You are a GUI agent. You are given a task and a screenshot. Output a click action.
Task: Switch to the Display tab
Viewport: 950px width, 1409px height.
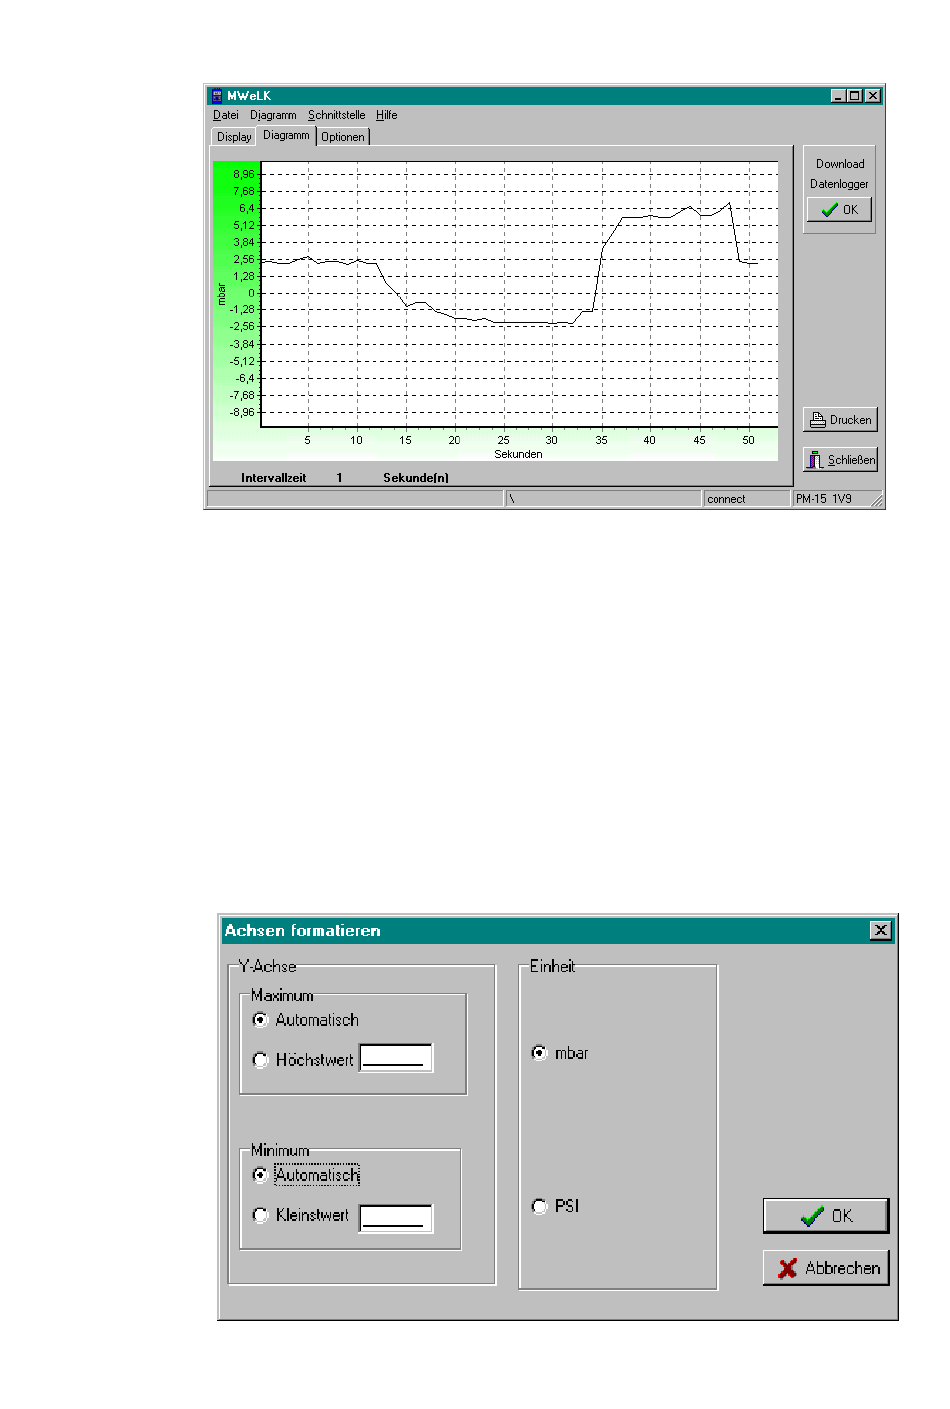[x=234, y=137]
